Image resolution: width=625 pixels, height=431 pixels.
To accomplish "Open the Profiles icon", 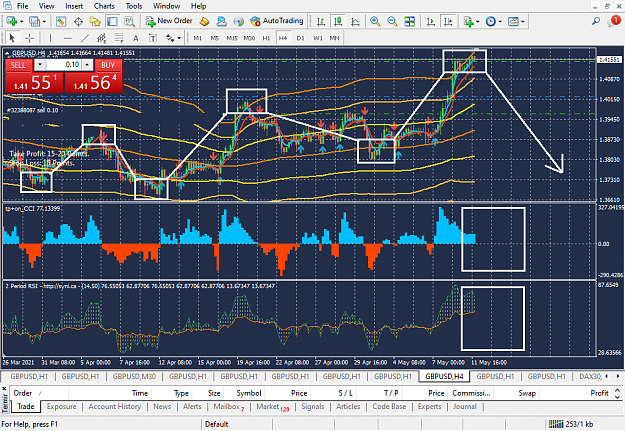I will (35, 21).
